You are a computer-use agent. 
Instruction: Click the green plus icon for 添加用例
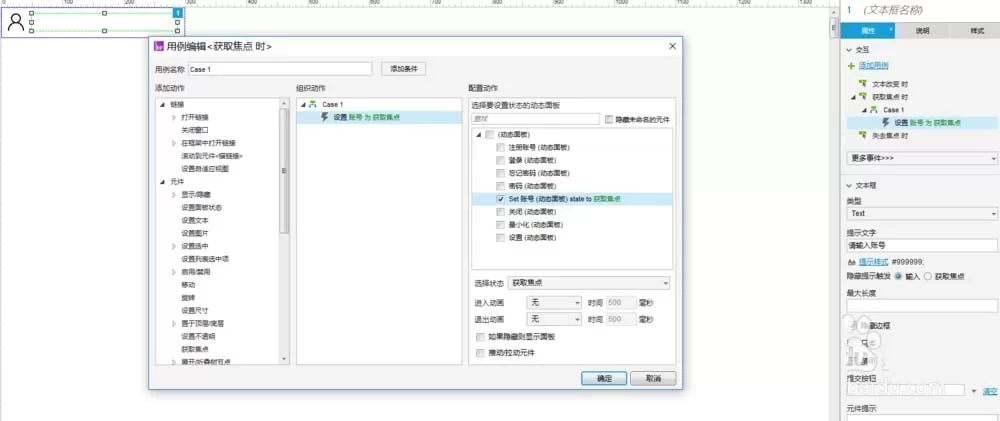851,66
